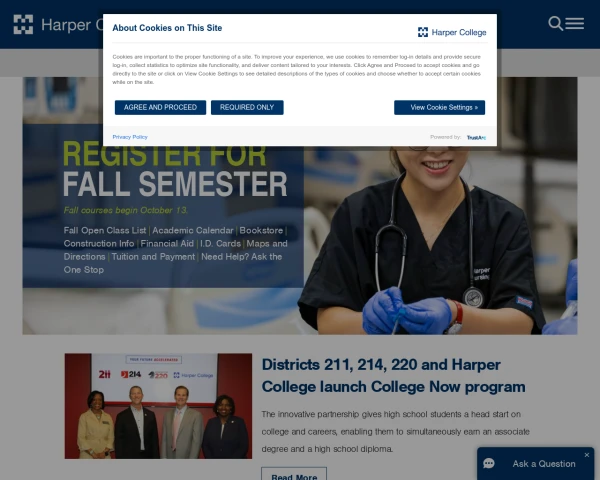Click Agree and Proceed button
This screenshot has width=600, height=480.
coord(160,108)
